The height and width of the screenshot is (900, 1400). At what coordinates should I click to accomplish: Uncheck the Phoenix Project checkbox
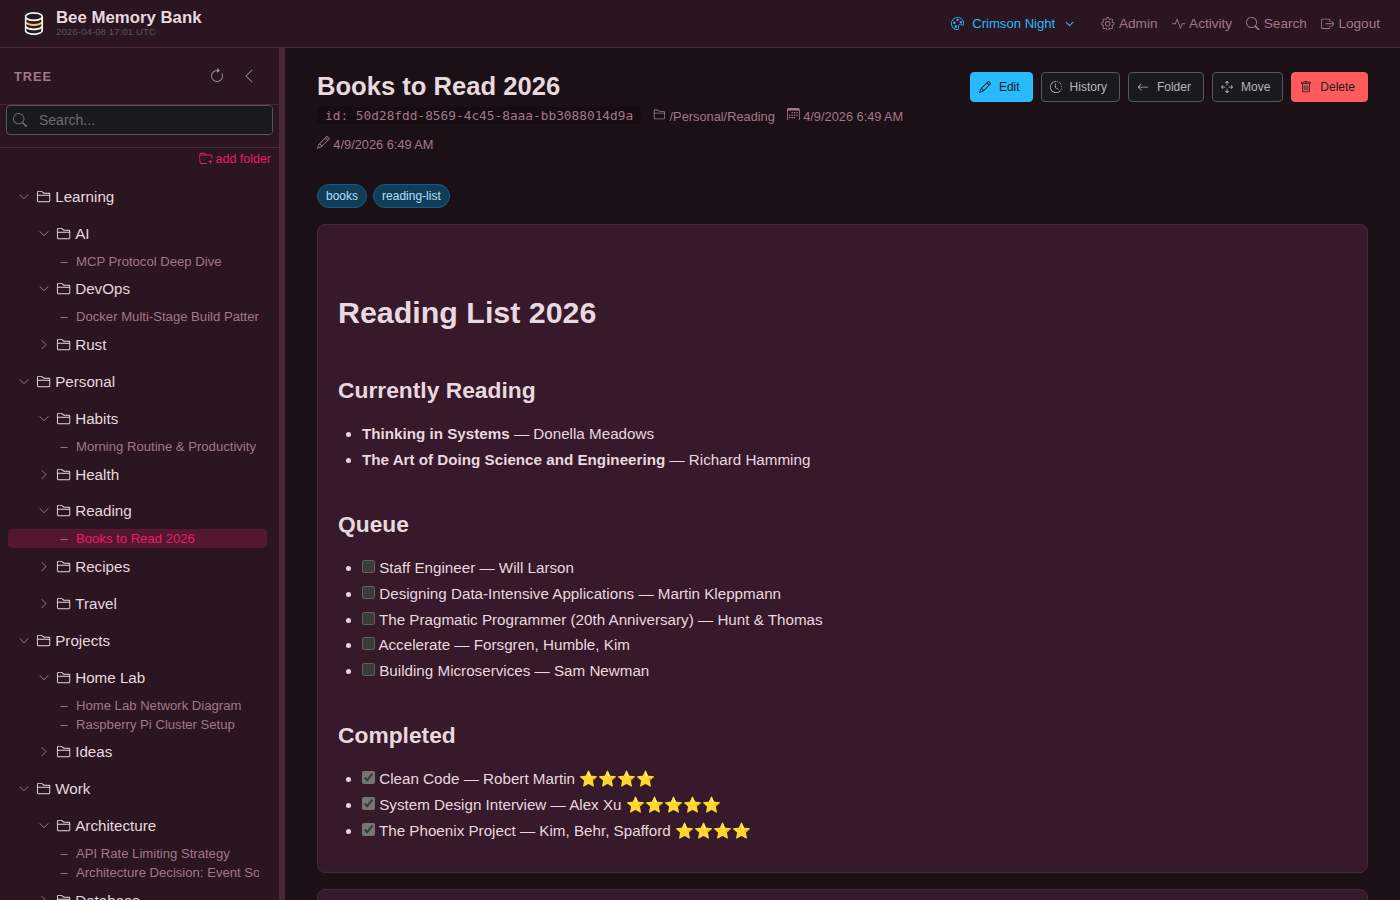[x=369, y=830]
